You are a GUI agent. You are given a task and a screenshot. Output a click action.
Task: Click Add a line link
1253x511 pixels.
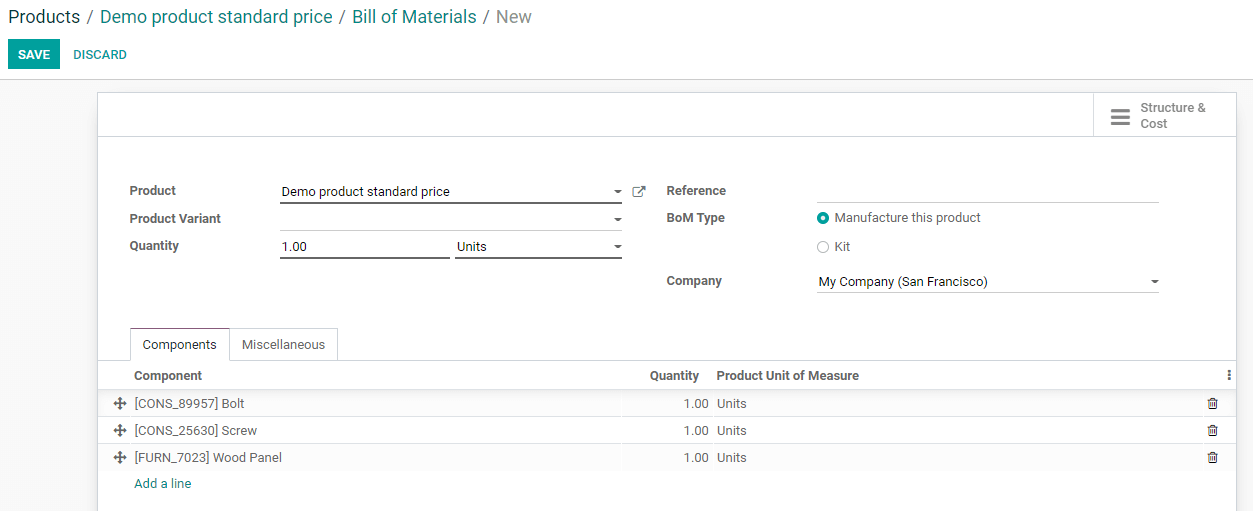click(163, 484)
